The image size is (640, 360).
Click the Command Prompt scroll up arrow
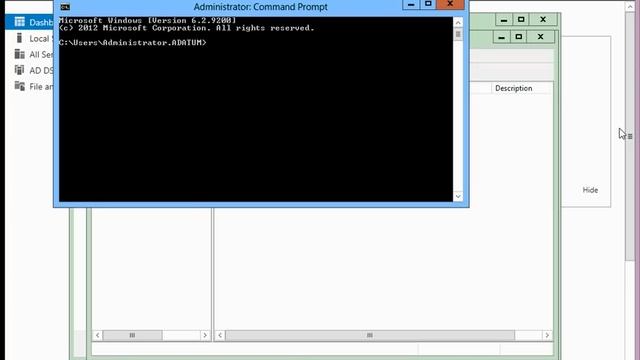pos(458,22)
